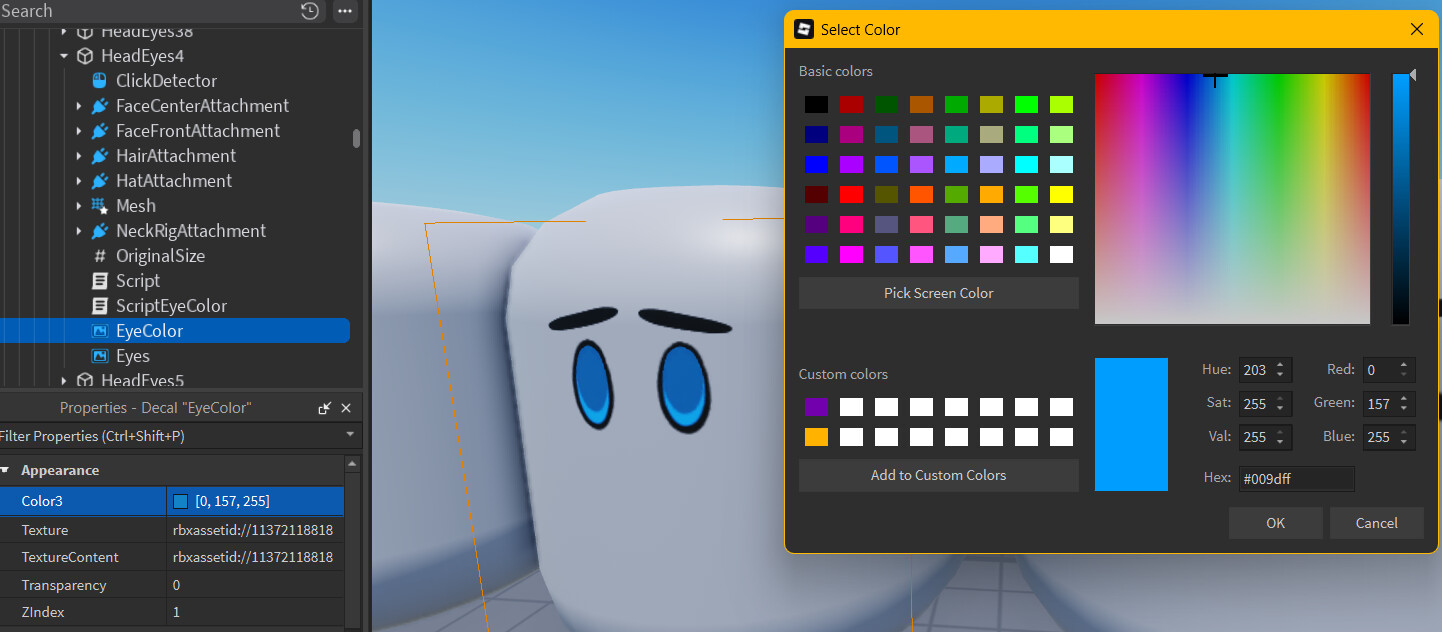The height and width of the screenshot is (632, 1442).
Task: Click the Mesh object icon
Action: (x=99, y=206)
